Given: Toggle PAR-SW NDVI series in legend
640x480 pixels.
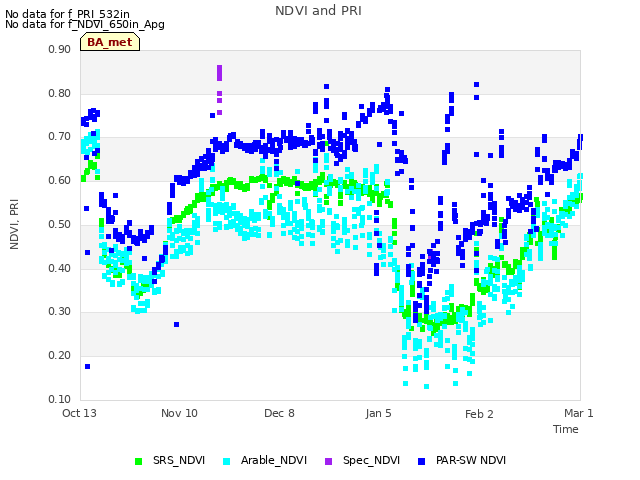Looking at the screenshot, I should click(462, 460).
